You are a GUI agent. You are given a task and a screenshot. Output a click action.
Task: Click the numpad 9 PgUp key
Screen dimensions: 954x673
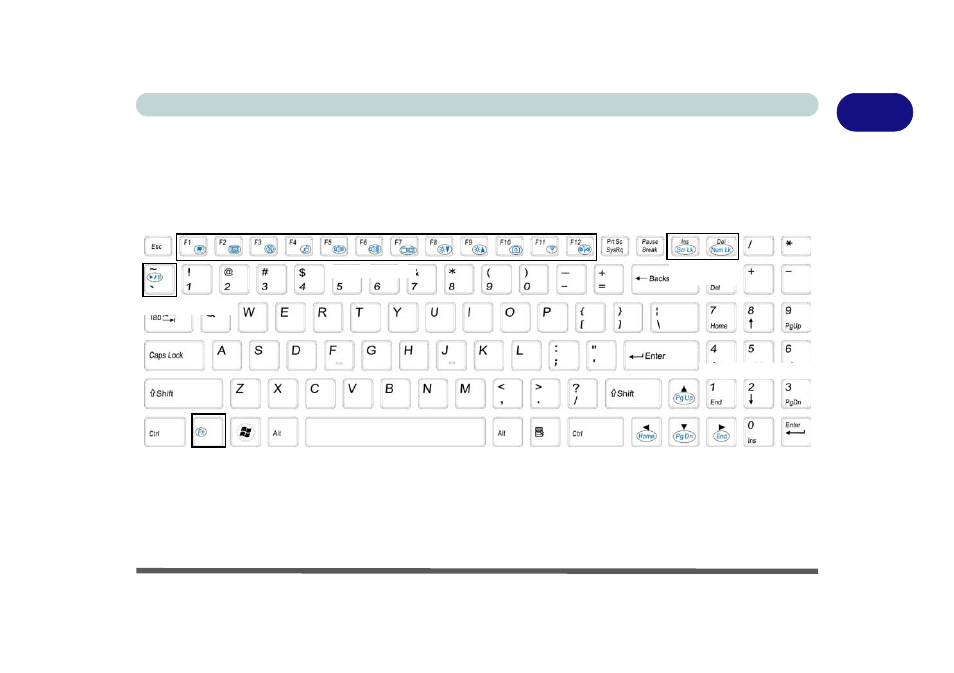point(796,318)
